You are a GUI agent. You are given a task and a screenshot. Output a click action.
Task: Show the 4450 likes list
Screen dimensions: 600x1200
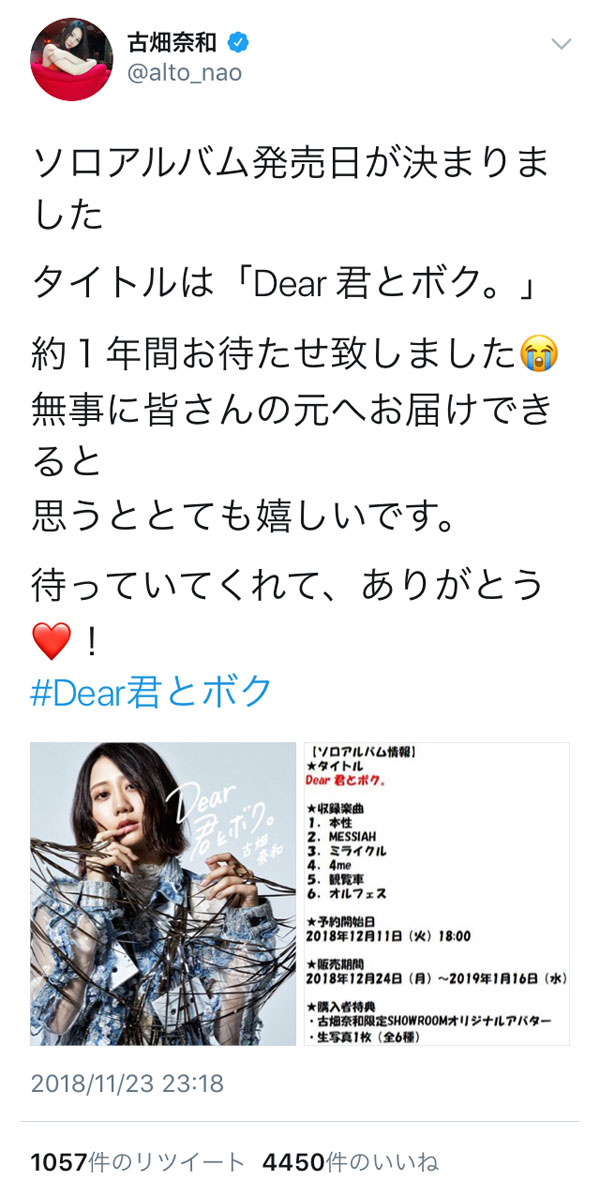pyautogui.click(x=350, y=1163)
